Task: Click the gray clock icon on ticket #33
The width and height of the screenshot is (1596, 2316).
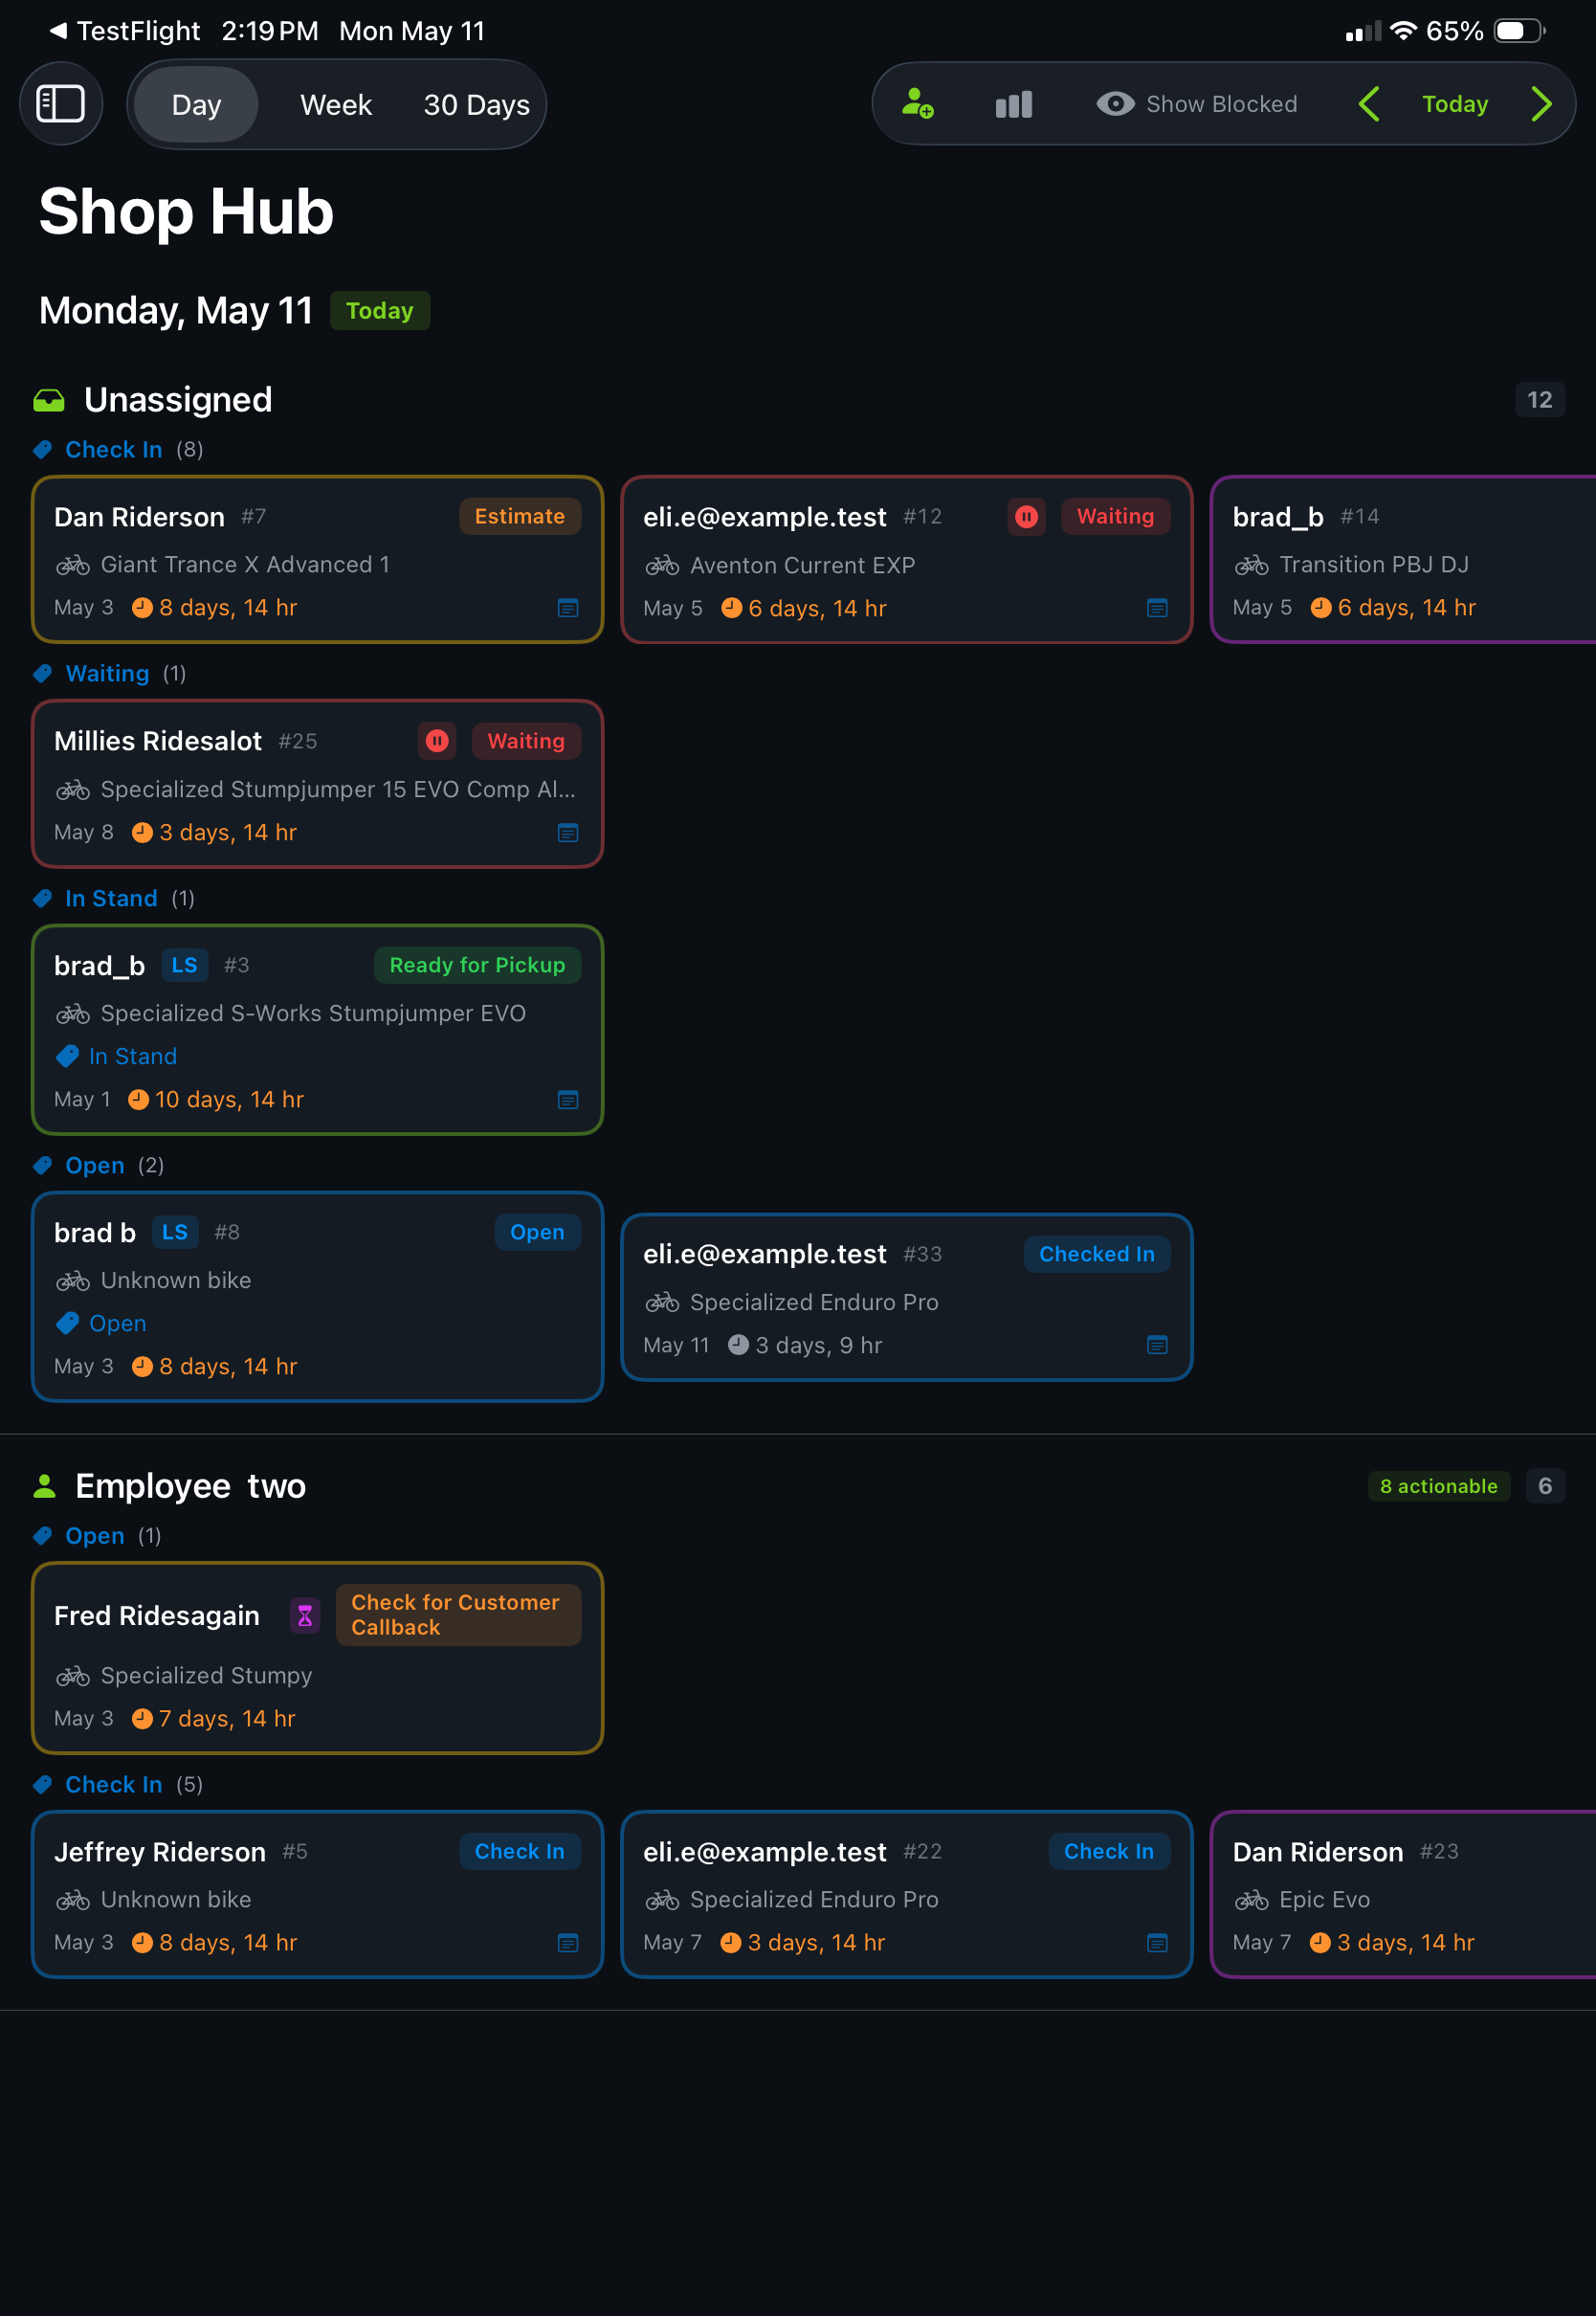Action: (x=738, y=1344)
